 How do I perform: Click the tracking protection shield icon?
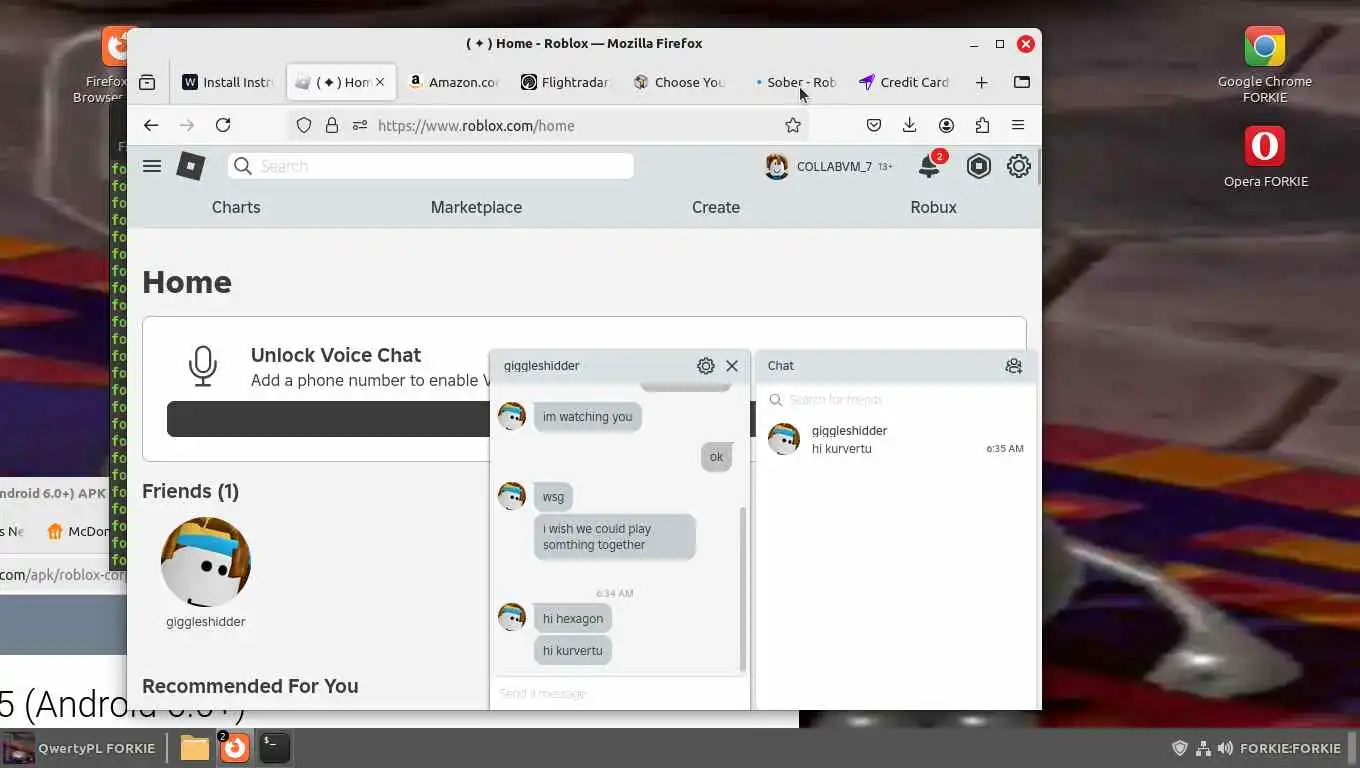pos(304,125)
